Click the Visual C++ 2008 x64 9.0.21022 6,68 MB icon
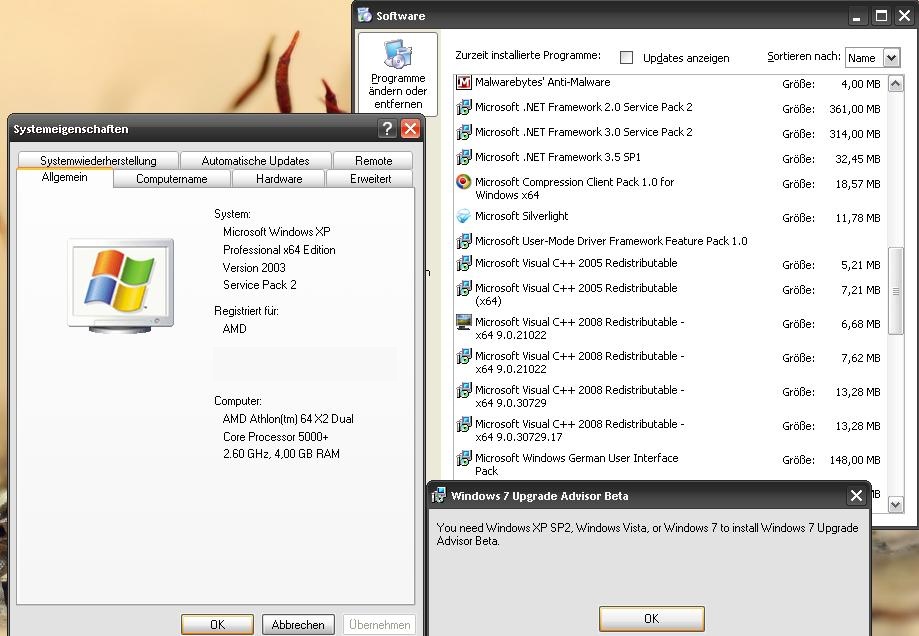 (464, 322)
